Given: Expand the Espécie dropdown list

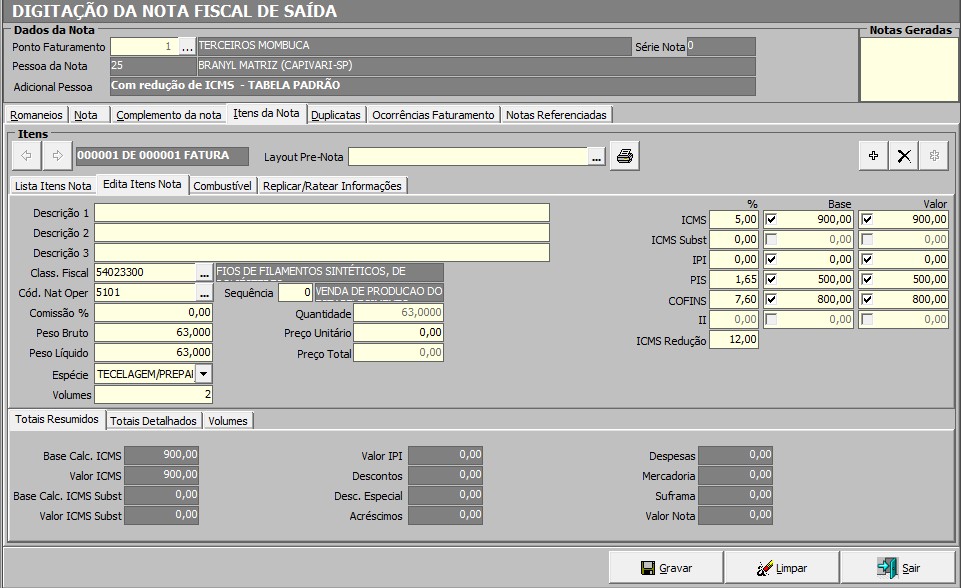Looking at the screenshot, I should [x=203, y=374].
